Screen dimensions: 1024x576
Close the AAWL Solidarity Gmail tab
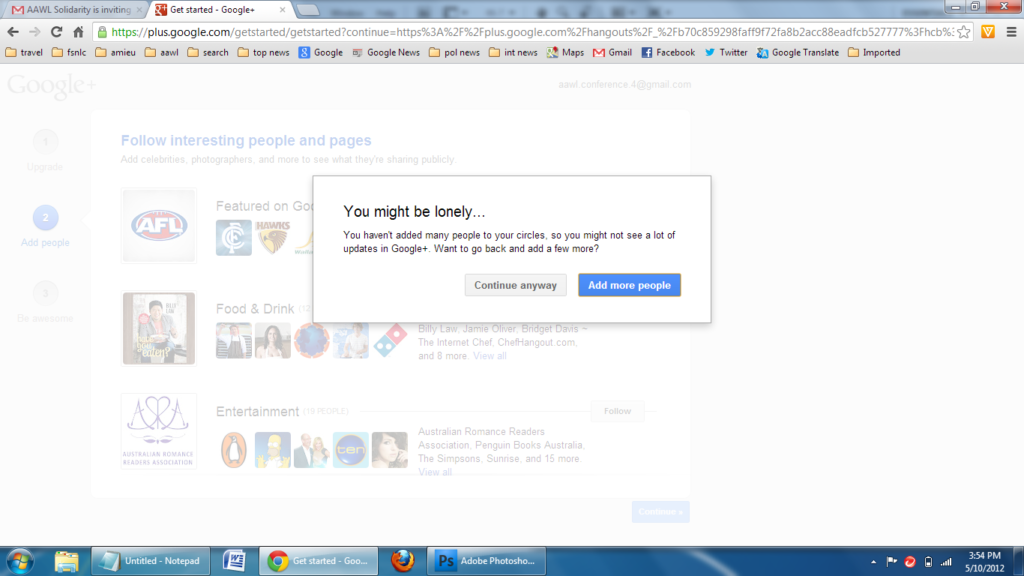[139, 10]
